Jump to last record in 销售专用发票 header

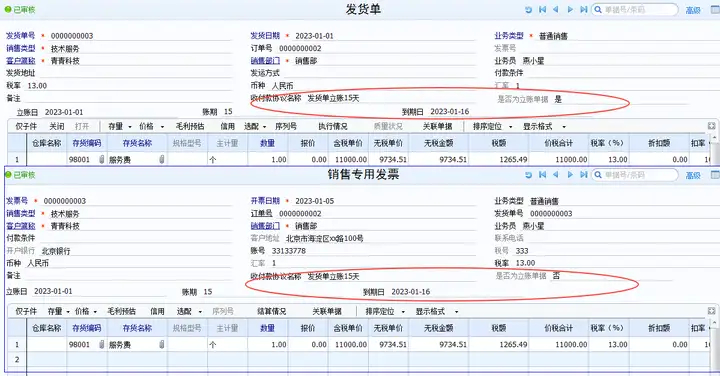point(584,175)
